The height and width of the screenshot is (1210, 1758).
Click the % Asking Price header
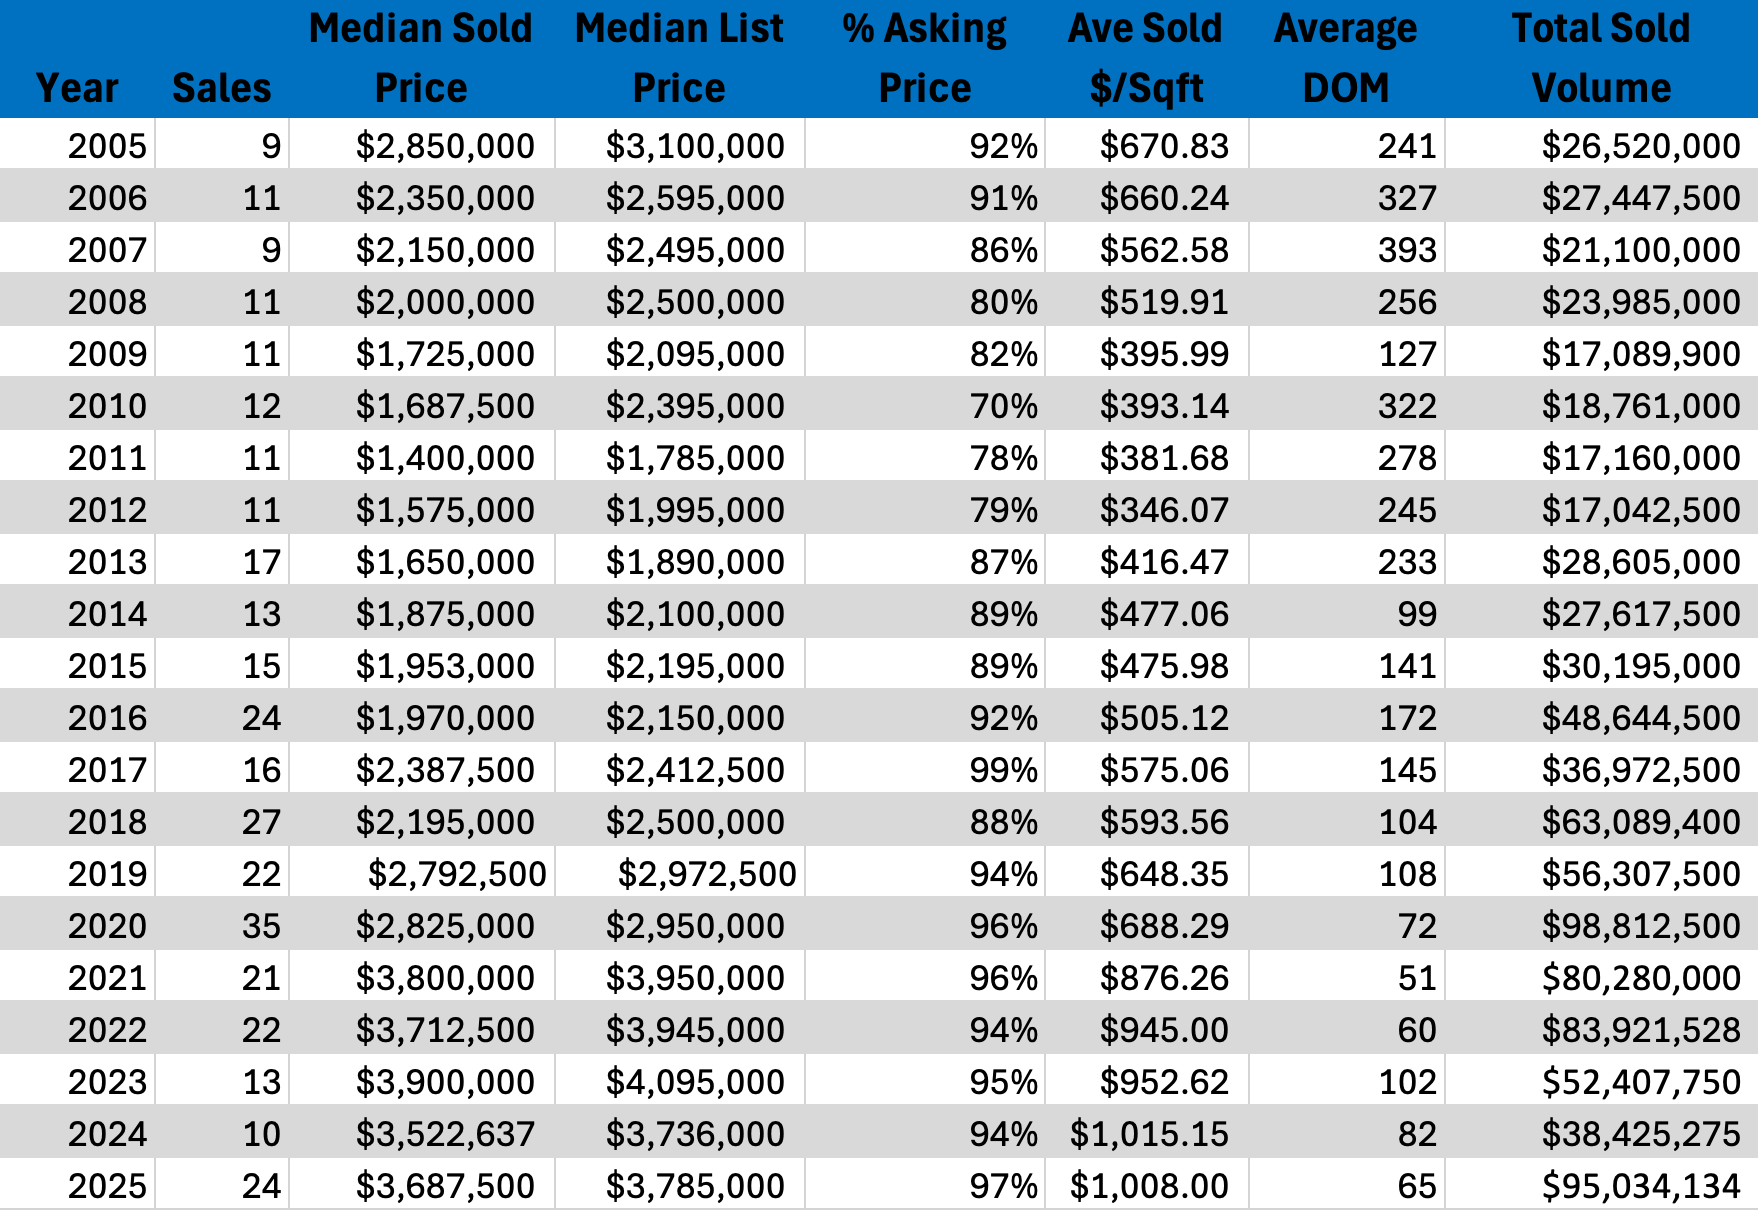pyautogui.click(x=924, y=58)
